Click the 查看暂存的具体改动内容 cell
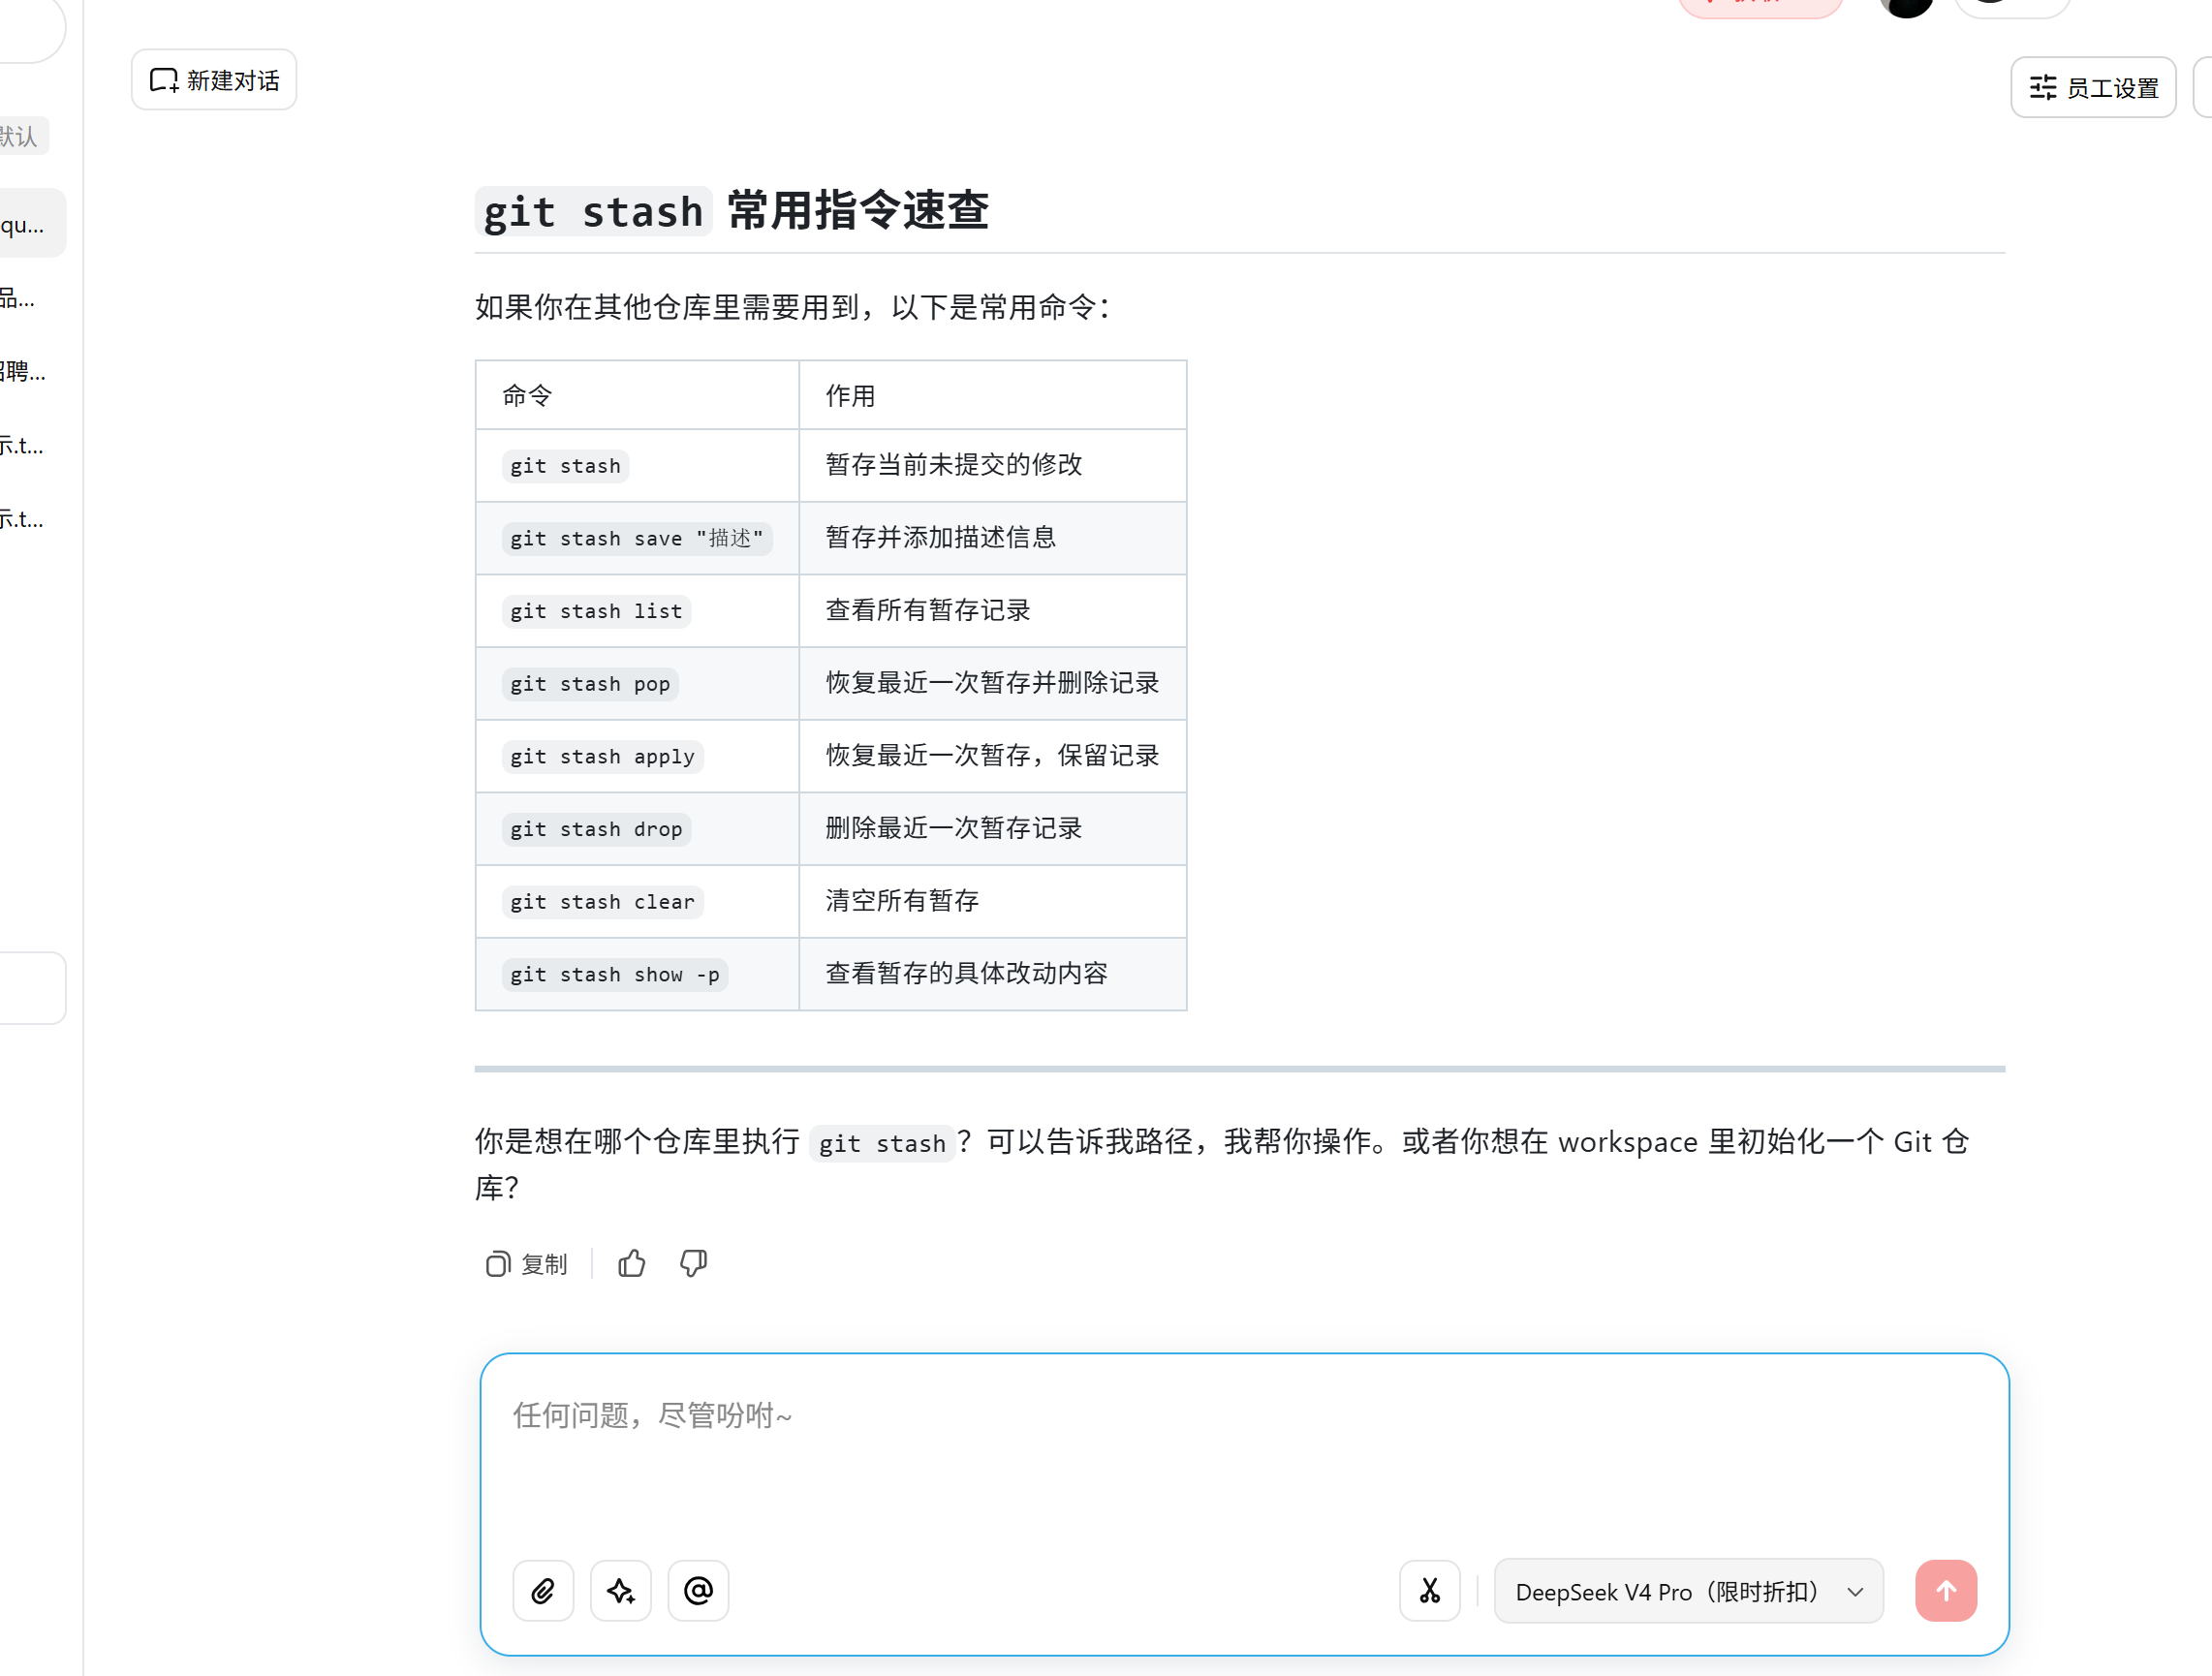The width and height of the screenshot is (2212, 1676). (x=993, y=974)
